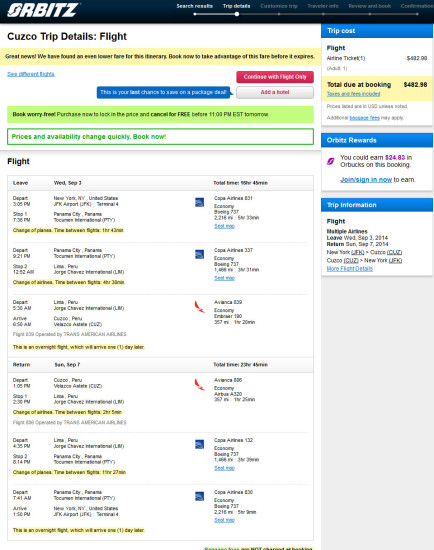Click the Orbitz logo
This screenshot has width=434, height=550.
(x=43, y=10)
